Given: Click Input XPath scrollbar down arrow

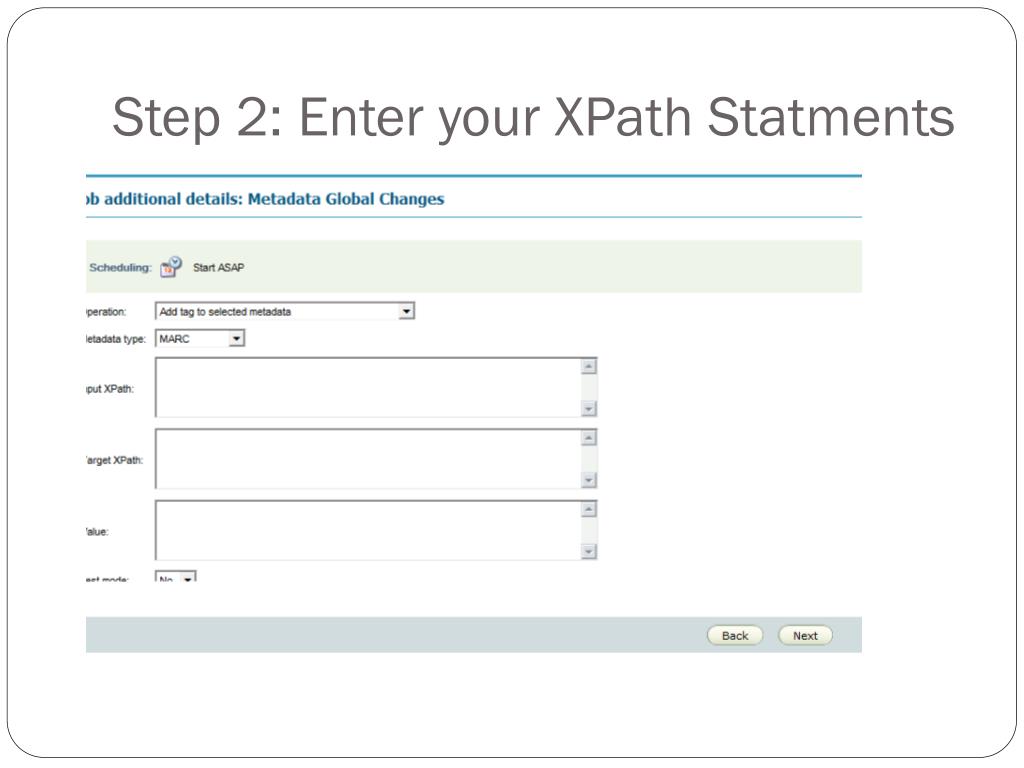Looking at the screenshot, I should (588, 409).
